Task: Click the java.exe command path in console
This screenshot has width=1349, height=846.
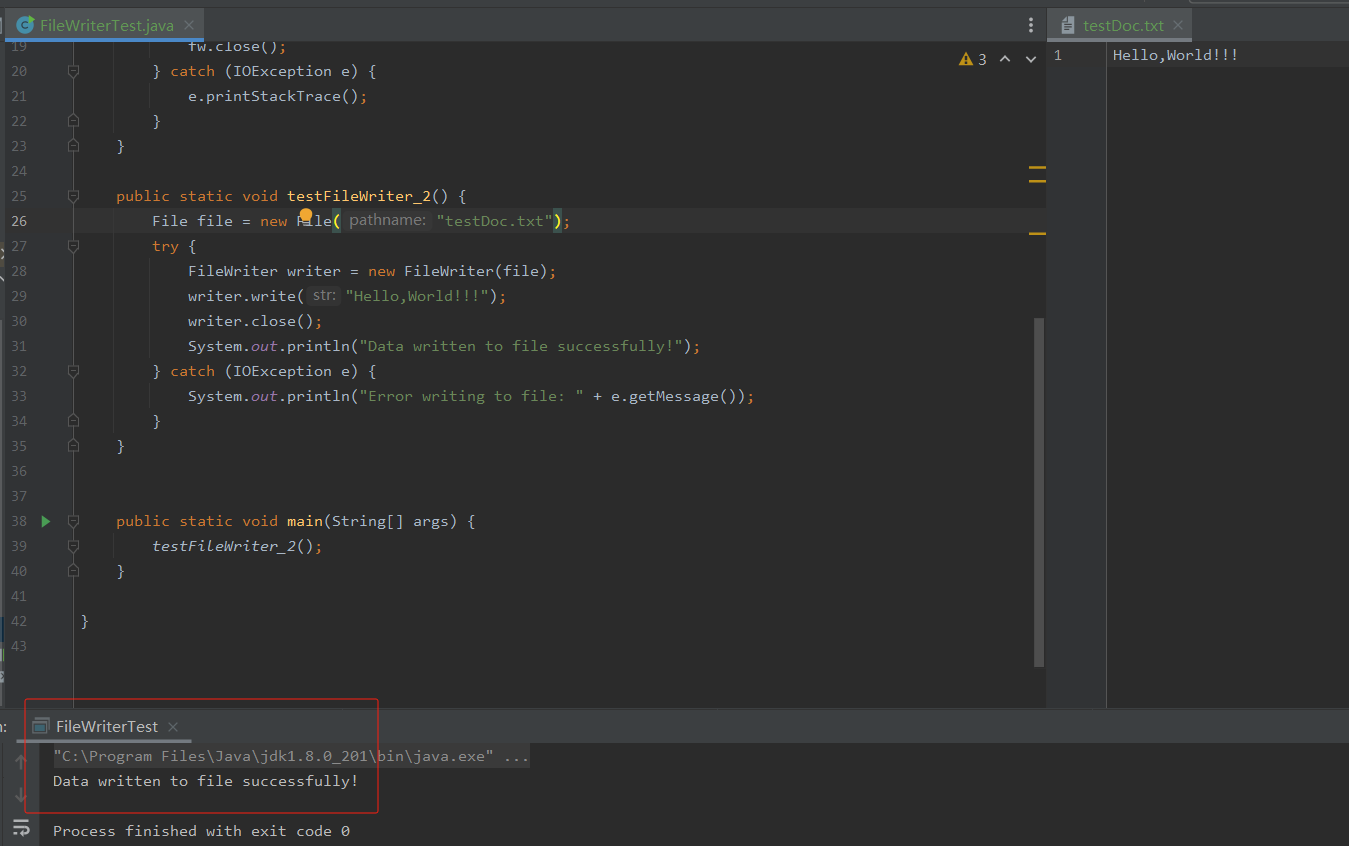Action: click(273, 756)
